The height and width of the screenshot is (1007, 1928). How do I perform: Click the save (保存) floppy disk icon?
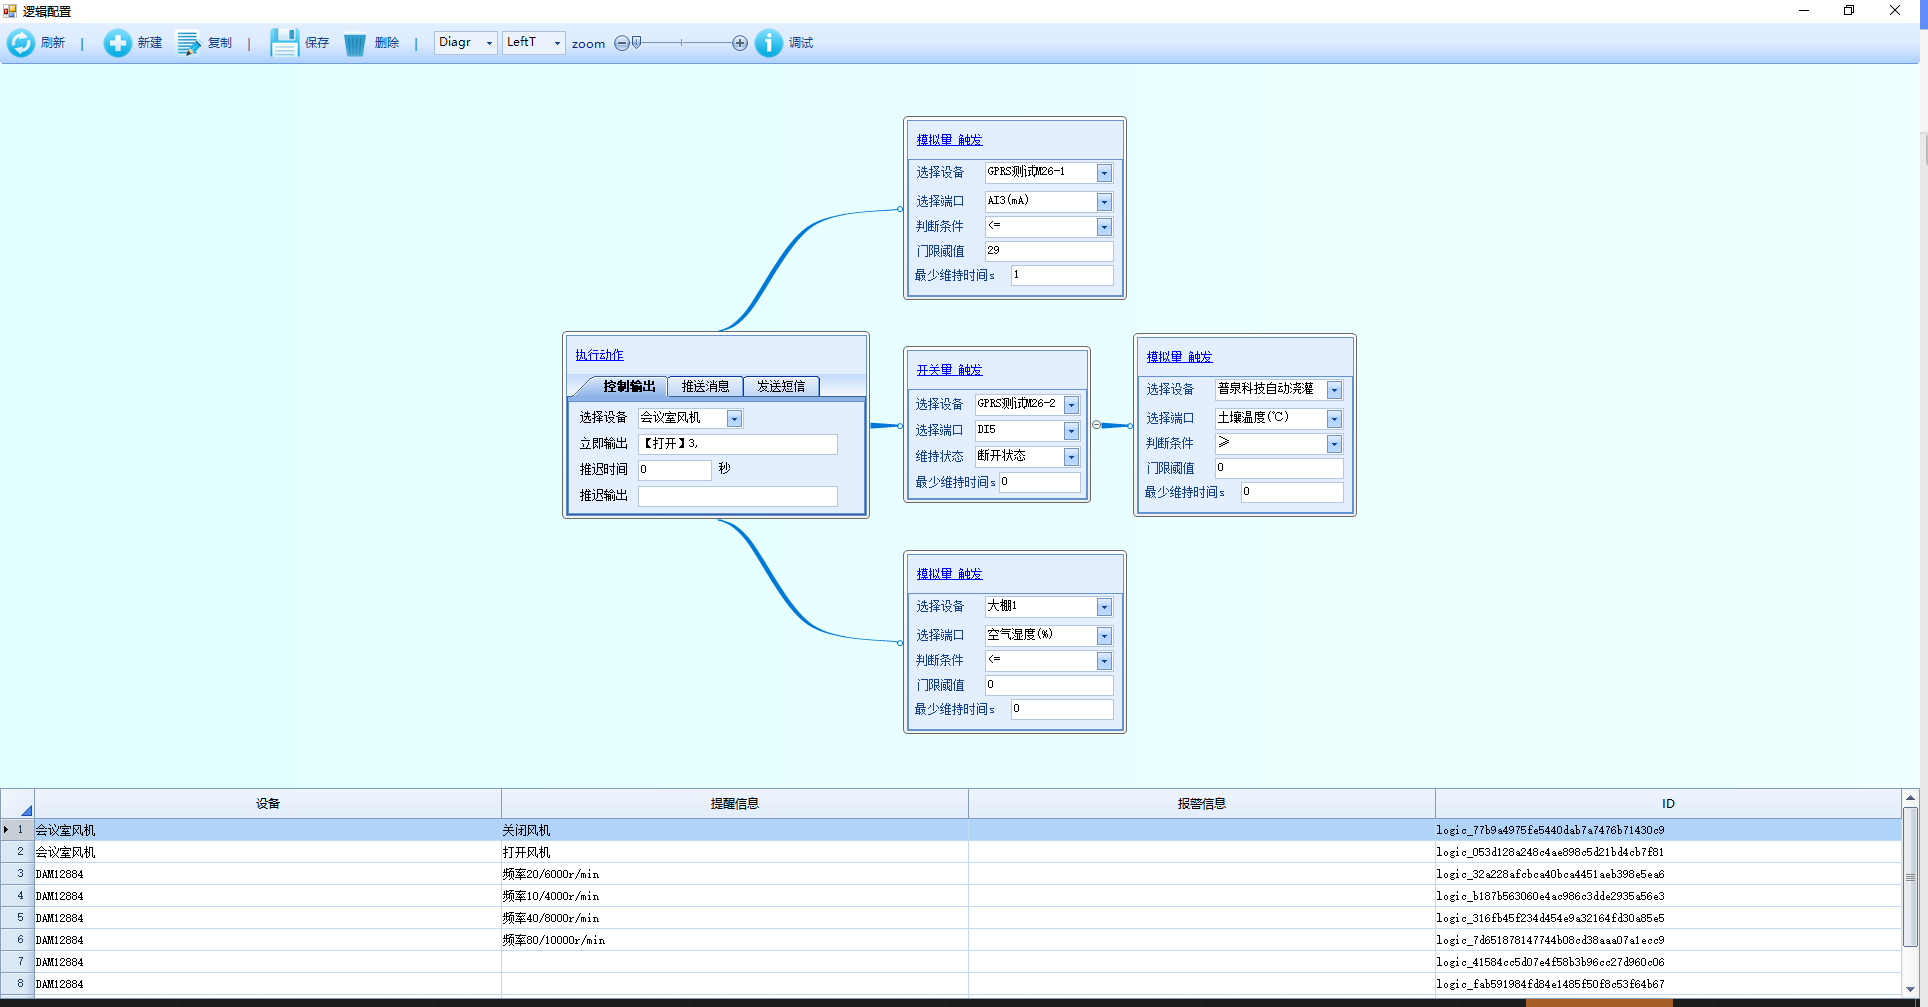click(284, 43)
